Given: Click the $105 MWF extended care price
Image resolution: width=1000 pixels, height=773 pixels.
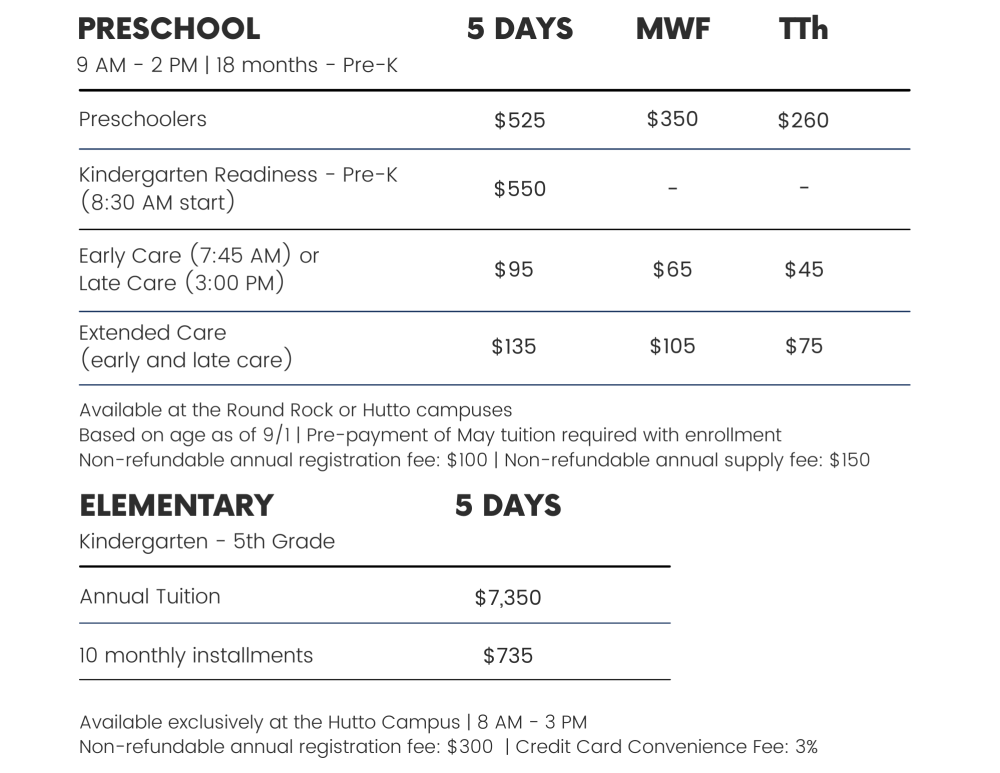Looking at the screenshot, I should coord(672,346).
